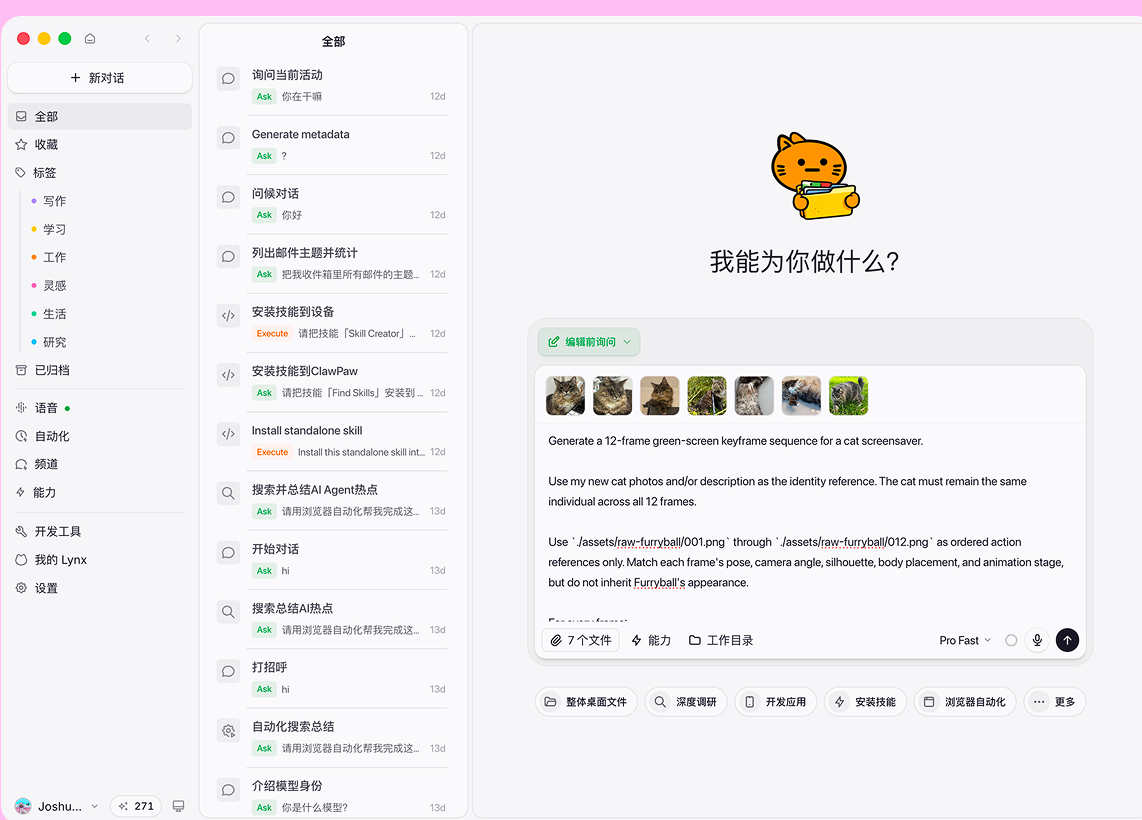Go back with the left arrow

147,39
